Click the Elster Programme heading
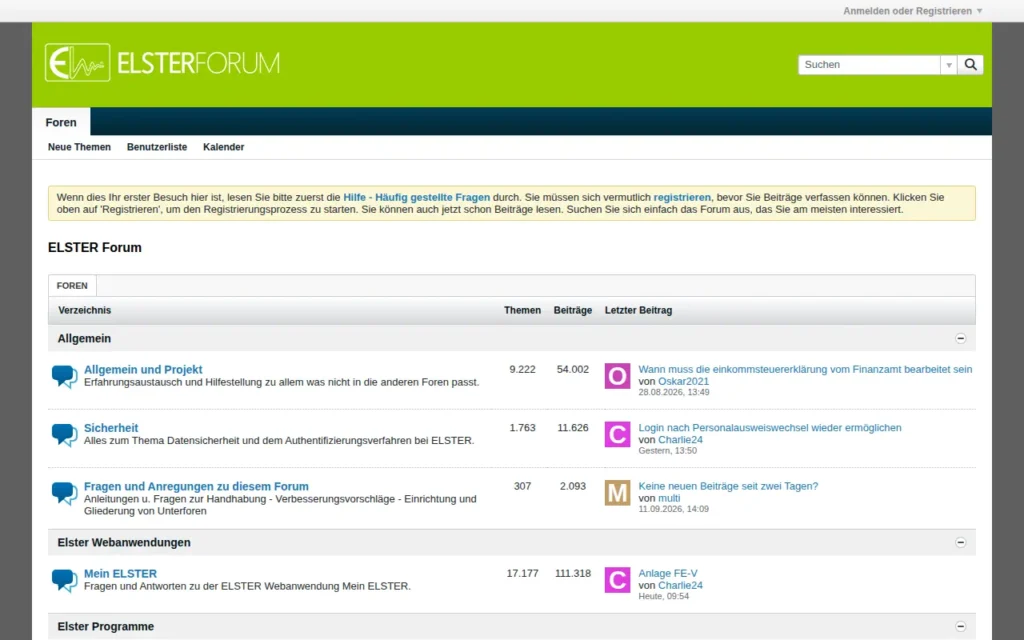1024x640 pixels. coord(106,626)
